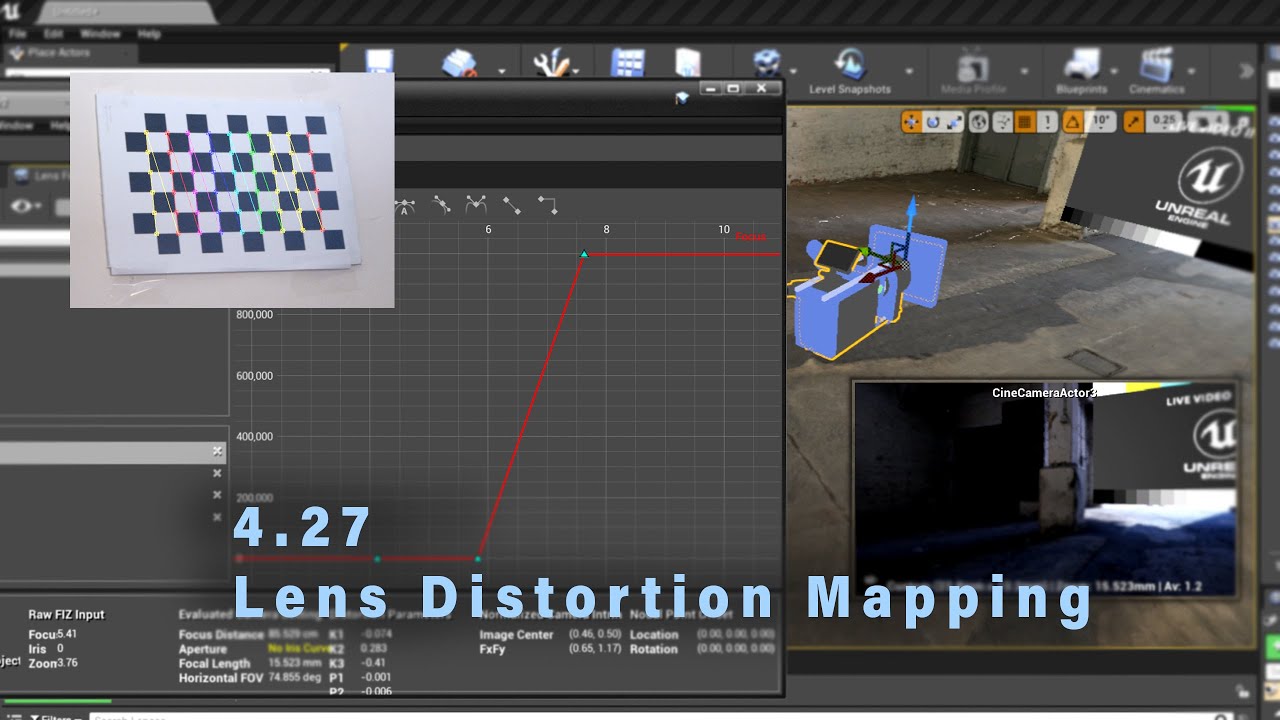Select the third curve tangent tool icon
The width and height of the screenshot is (1280, 720).
point(476,205)
